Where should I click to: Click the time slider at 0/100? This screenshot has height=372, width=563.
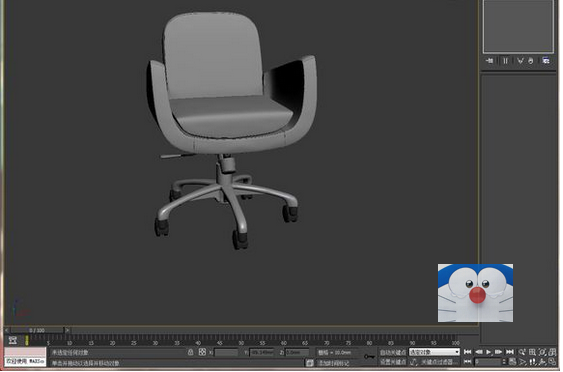click(37, 330)
